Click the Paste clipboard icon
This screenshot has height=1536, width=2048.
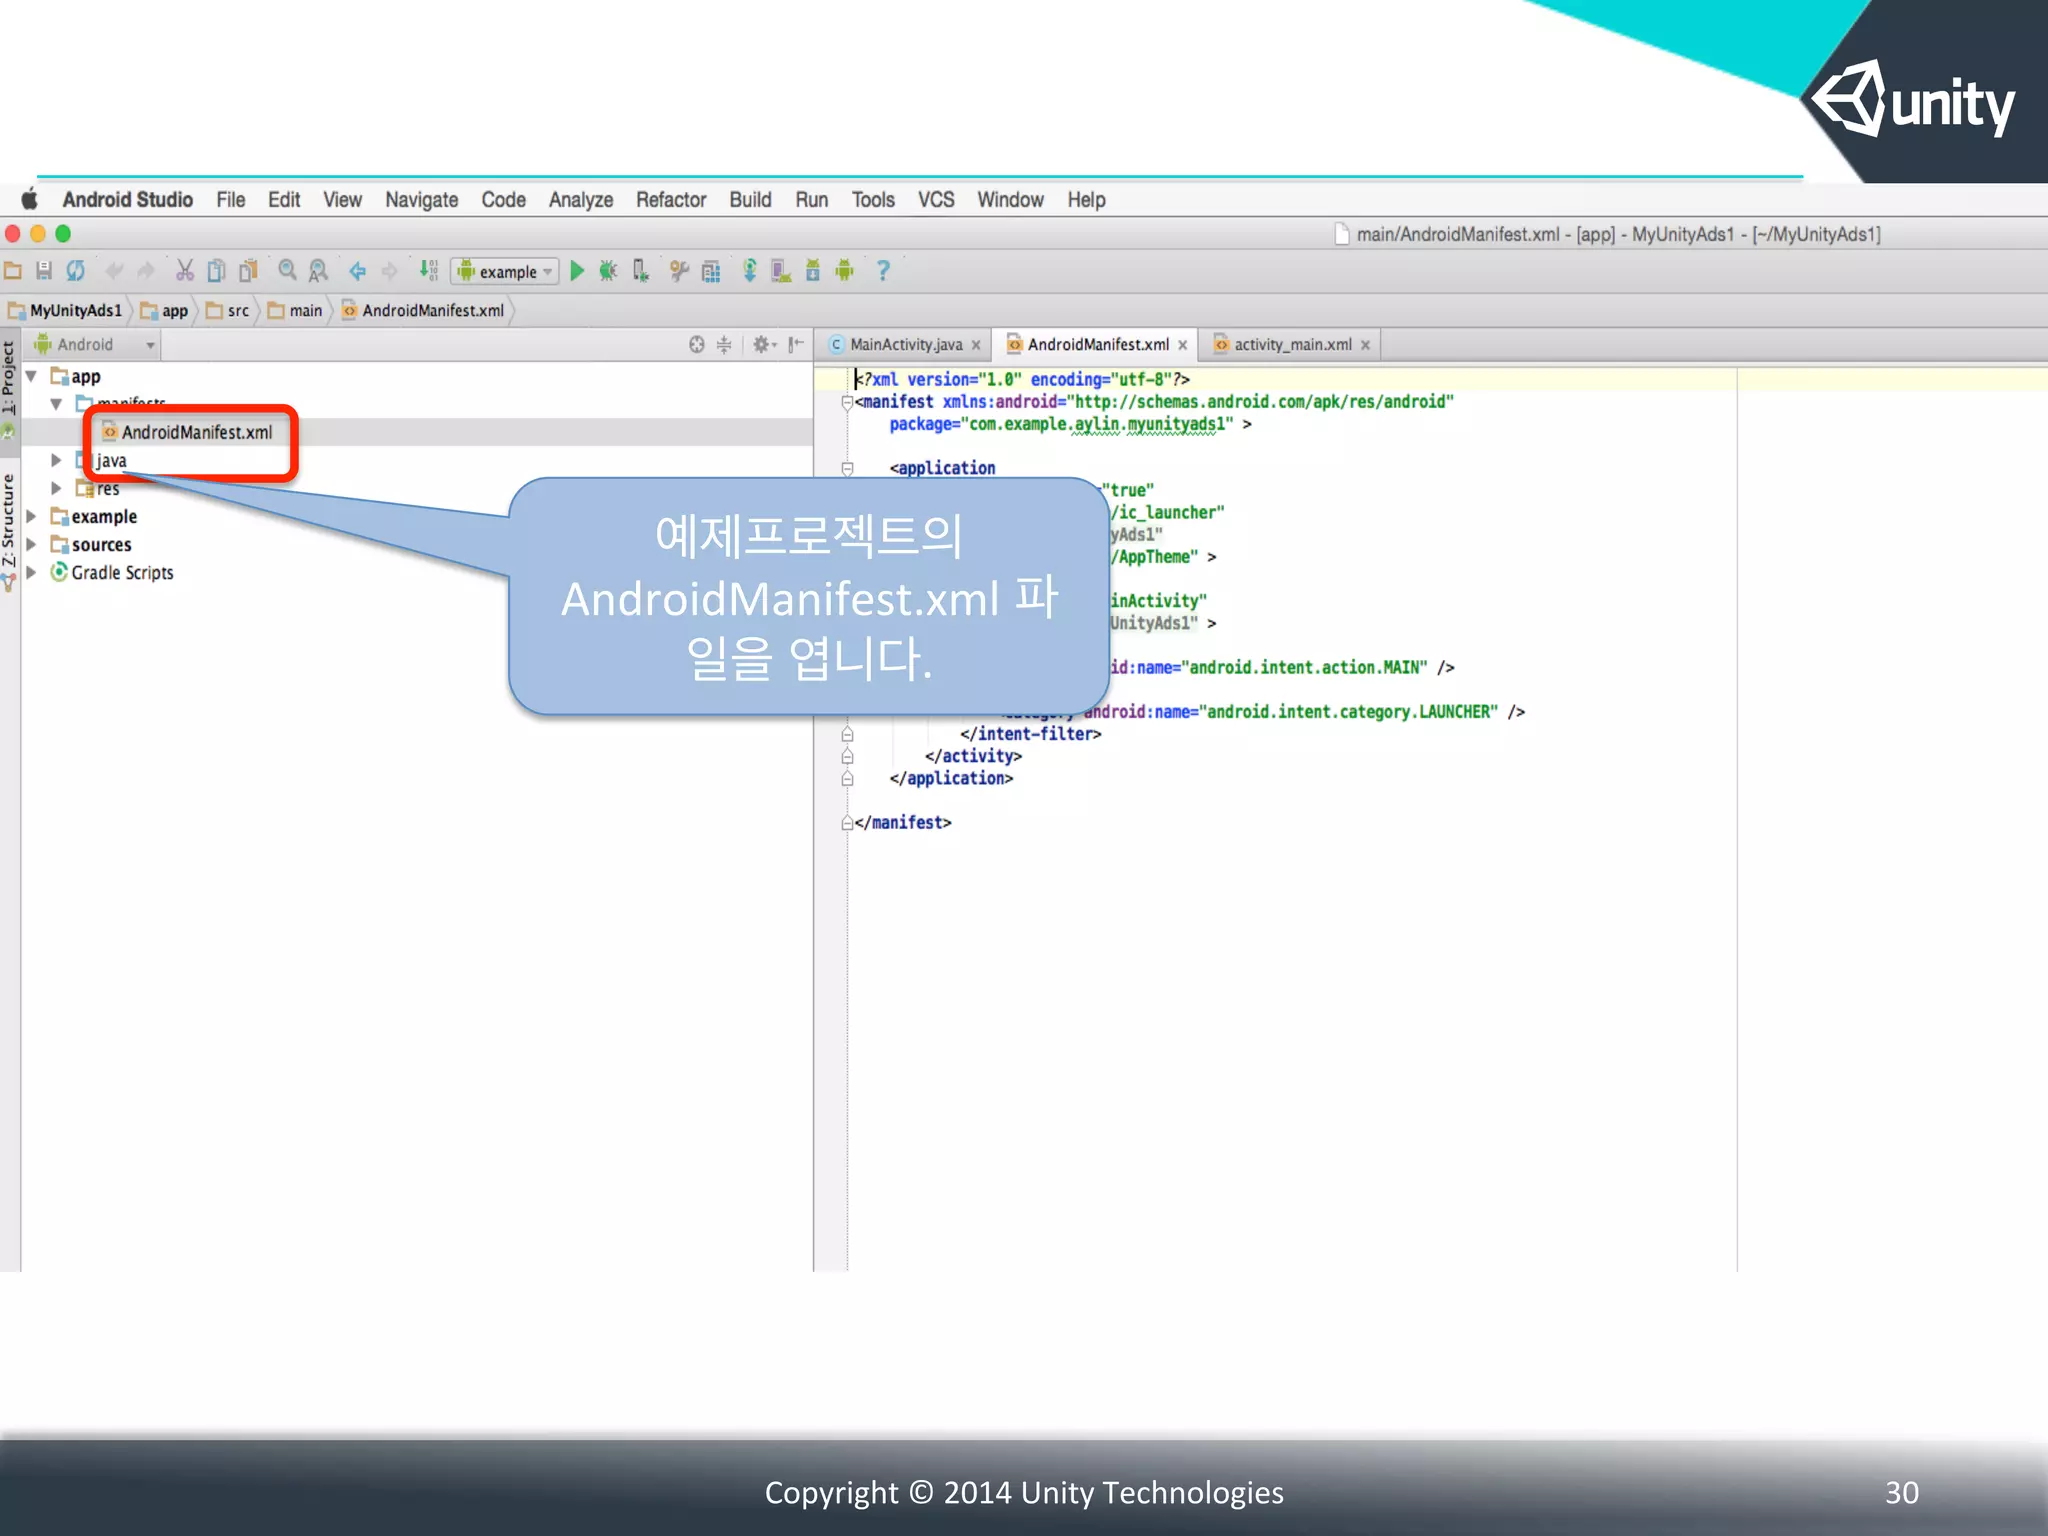point(248,271)
